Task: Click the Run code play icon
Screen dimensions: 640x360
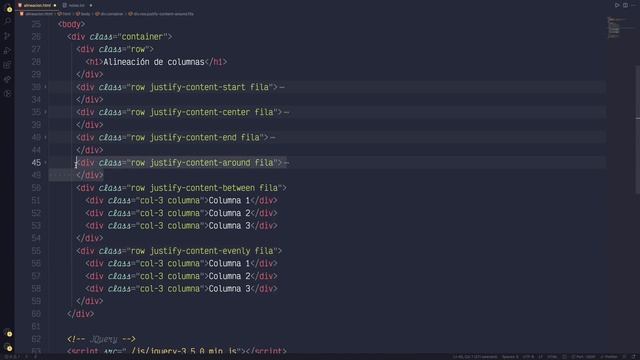Action: [x=617, y=5]
